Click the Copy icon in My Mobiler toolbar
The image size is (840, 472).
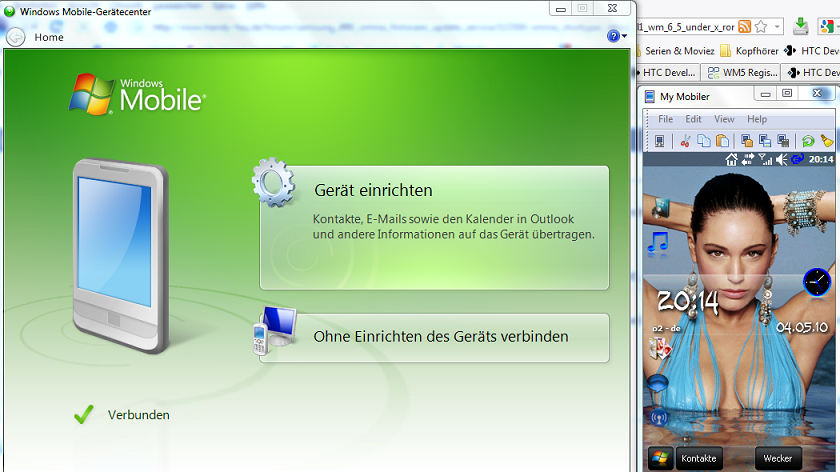(704, 141)
